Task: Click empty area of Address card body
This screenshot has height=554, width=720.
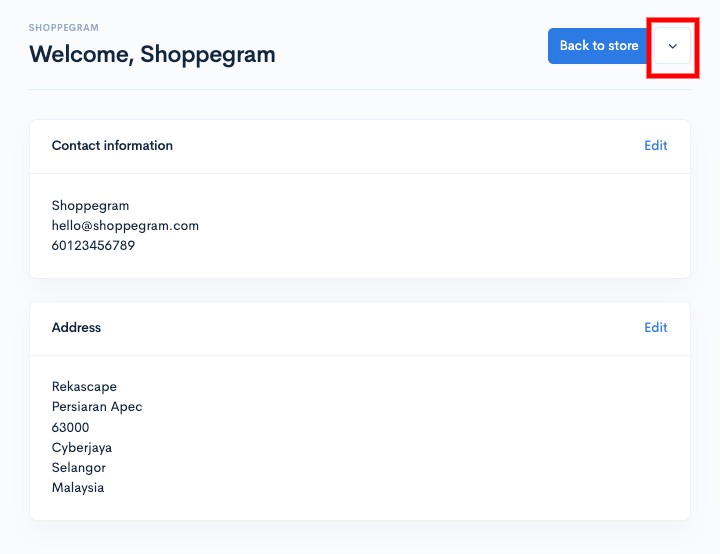Action: [413, 436]
